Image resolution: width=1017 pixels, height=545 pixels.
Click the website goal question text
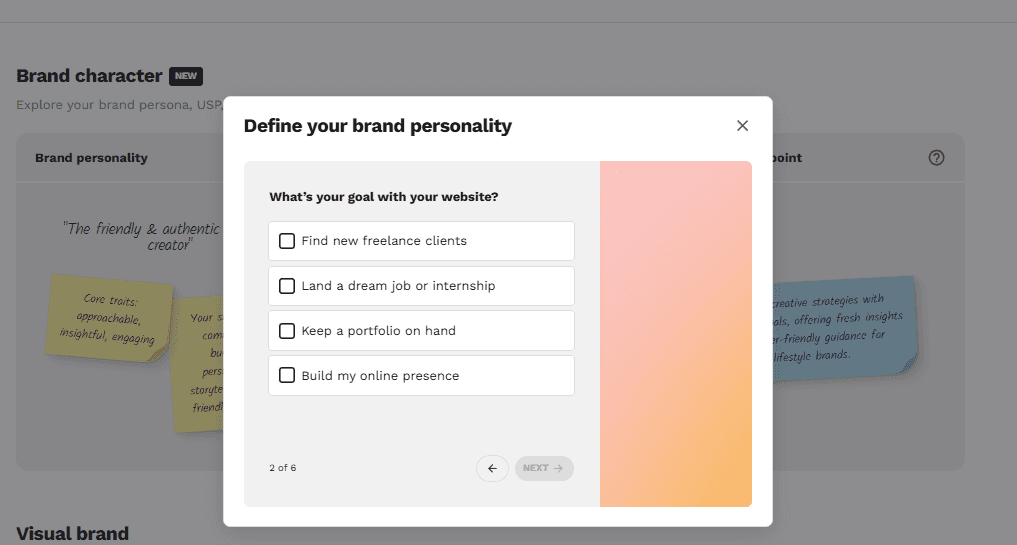click(x=384, y=197)
